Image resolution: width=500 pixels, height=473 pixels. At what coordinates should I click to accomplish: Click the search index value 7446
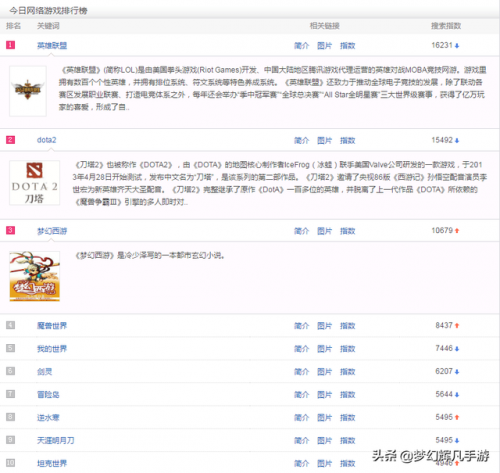pyautogui.click(x=444, y=348)
